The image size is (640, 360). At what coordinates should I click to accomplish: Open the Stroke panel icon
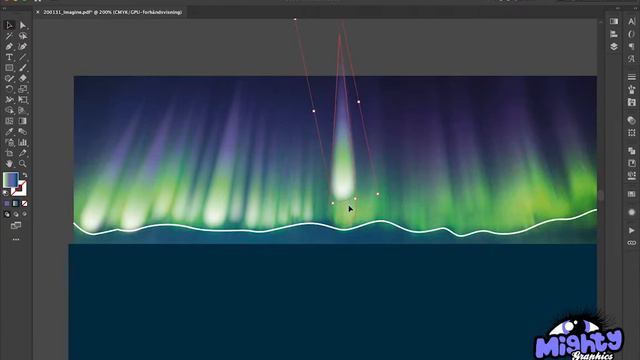pos(631,77)
